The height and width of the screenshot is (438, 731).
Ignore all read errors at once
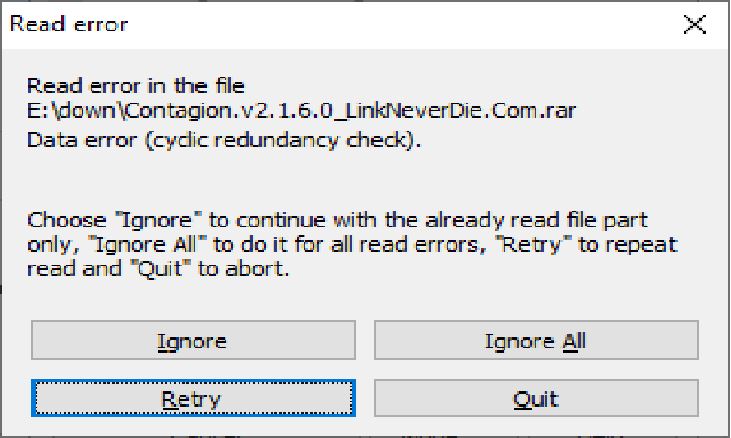click(x=536, y=341)
